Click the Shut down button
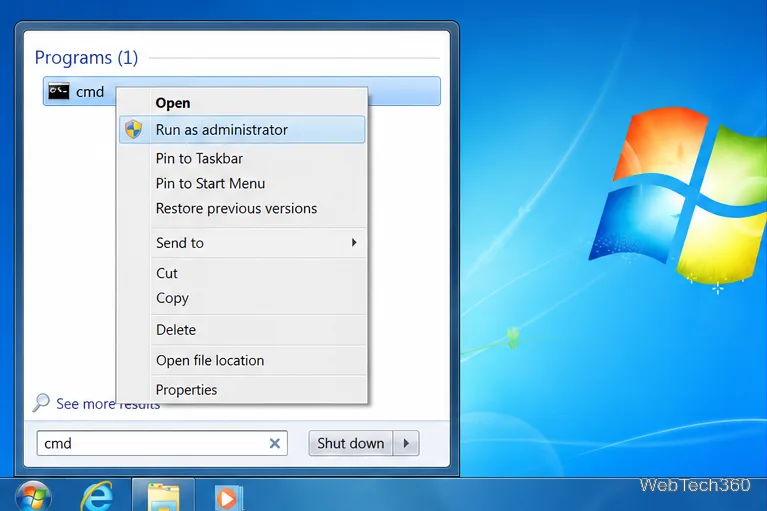Screen dimensions: 767x511 click(x=351, y=443)
